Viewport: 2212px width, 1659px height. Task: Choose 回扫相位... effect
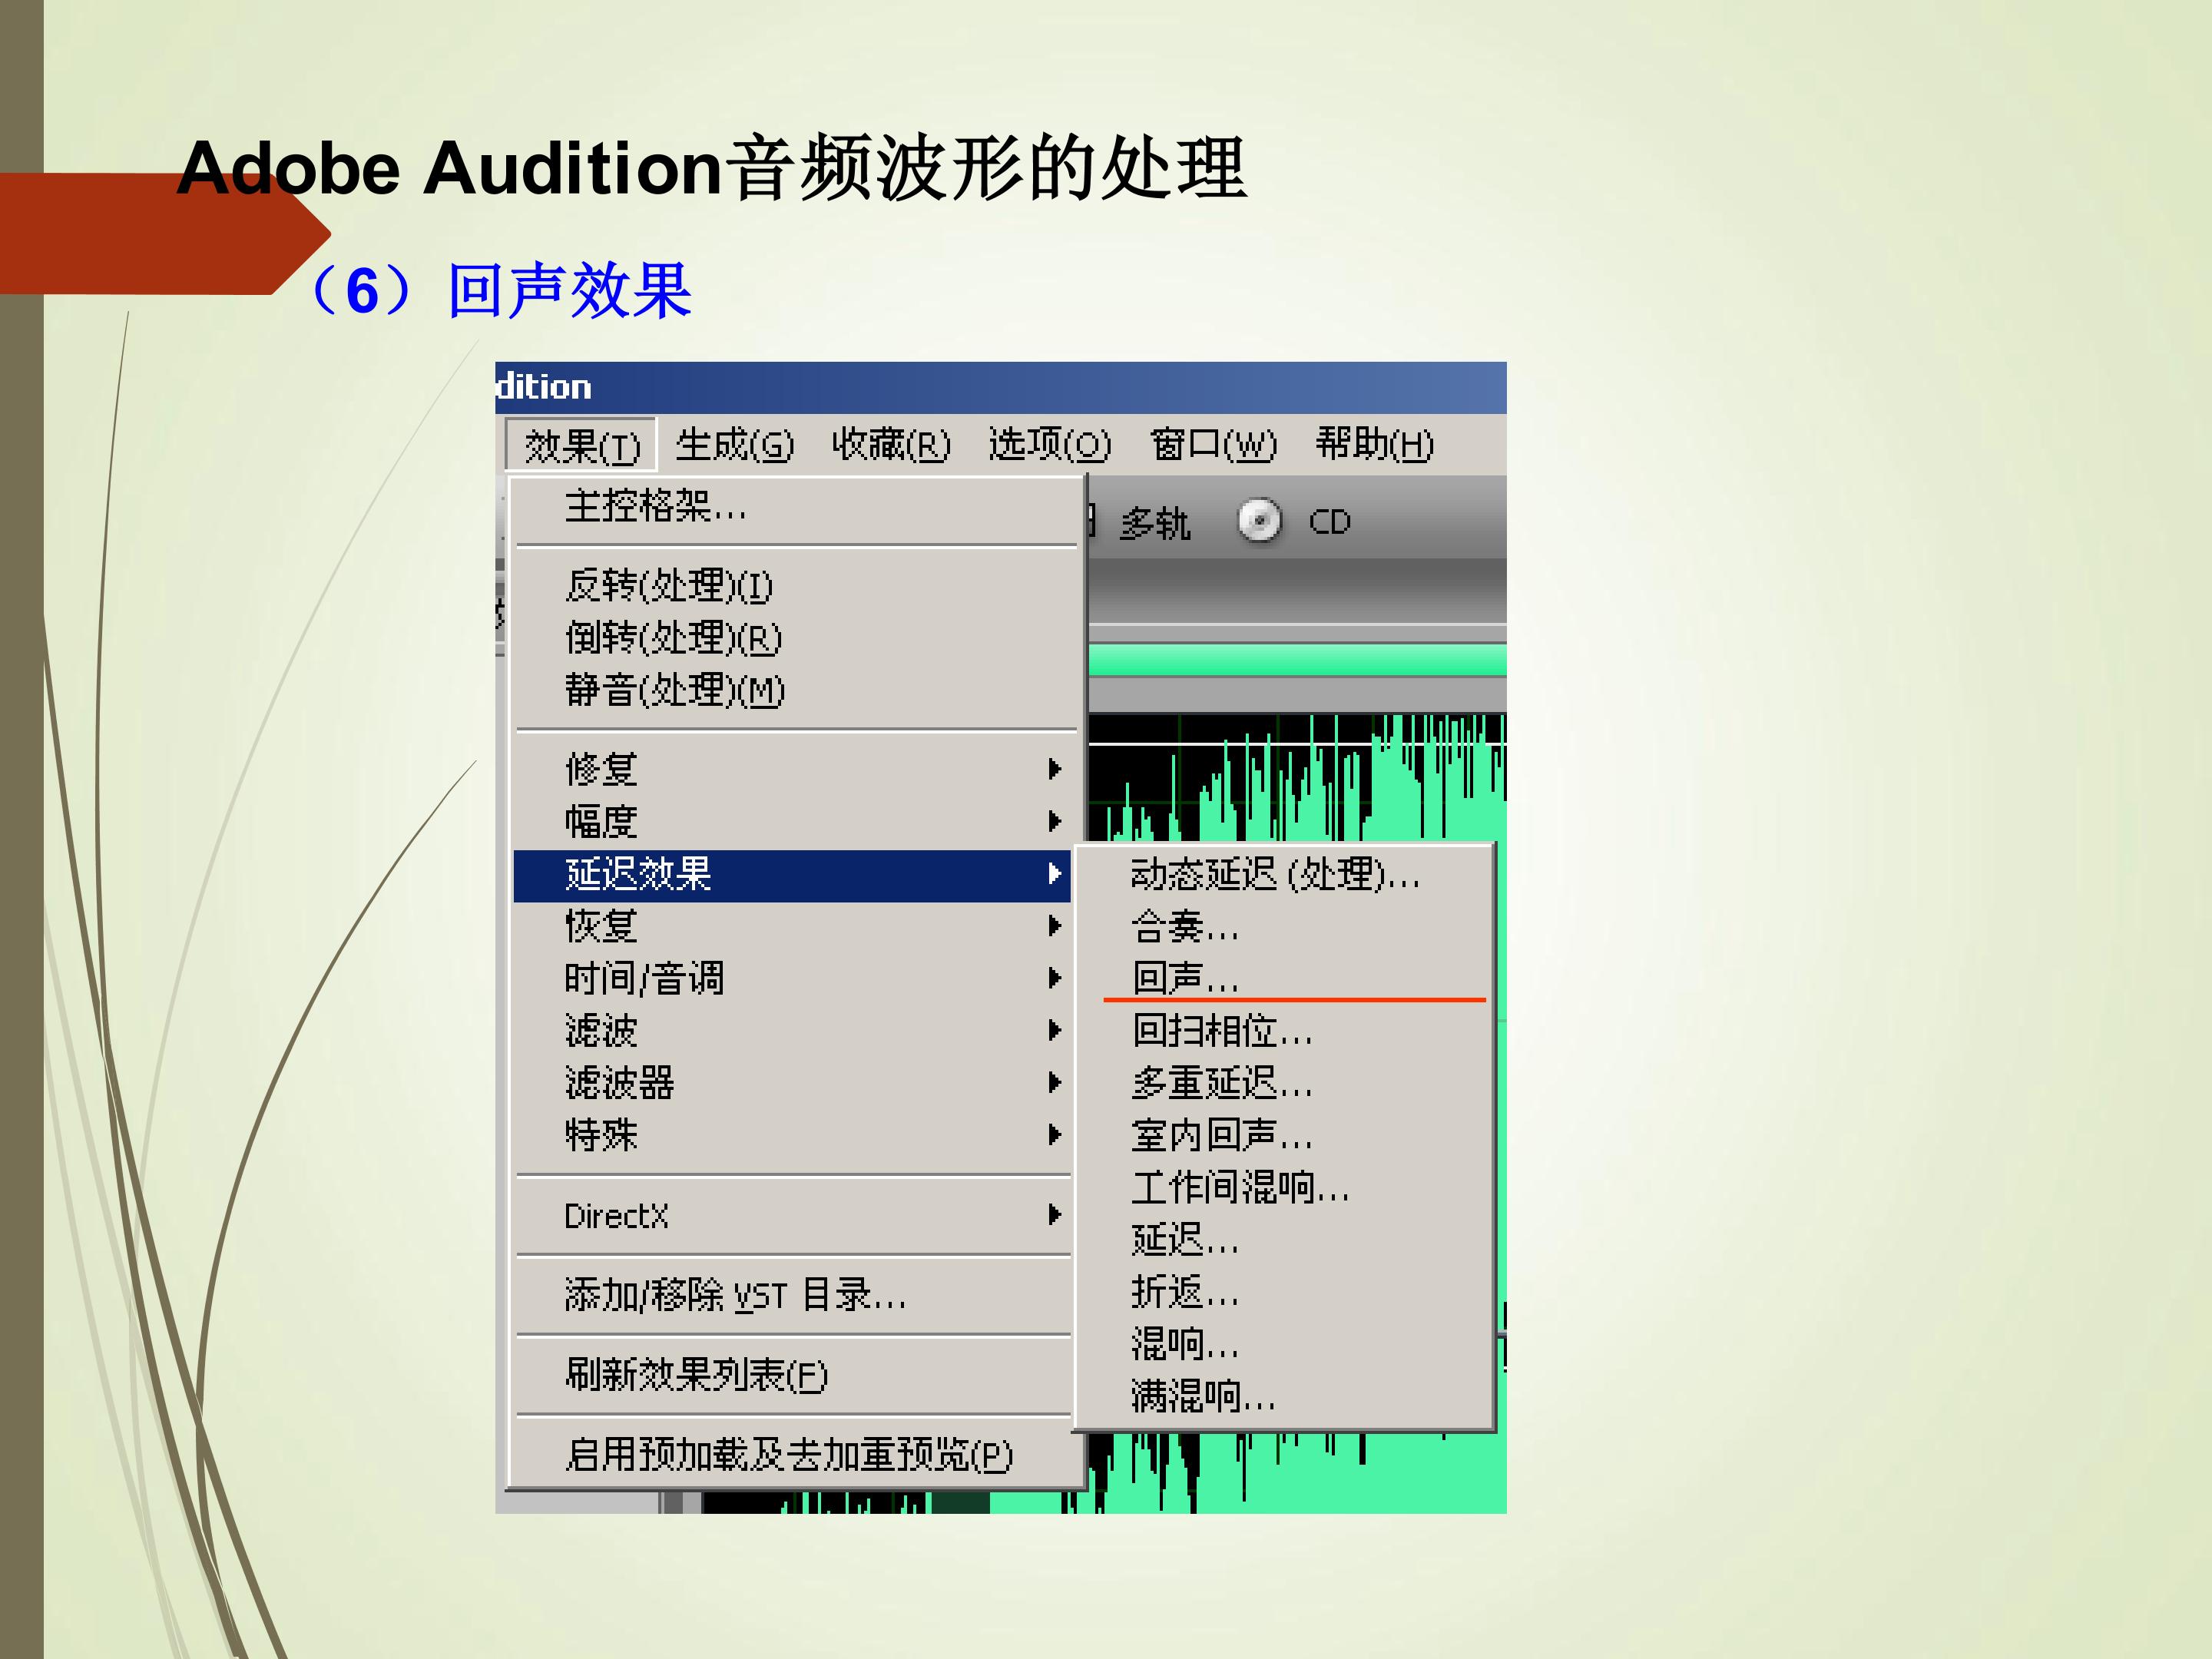click(x=1284, y=1031)
